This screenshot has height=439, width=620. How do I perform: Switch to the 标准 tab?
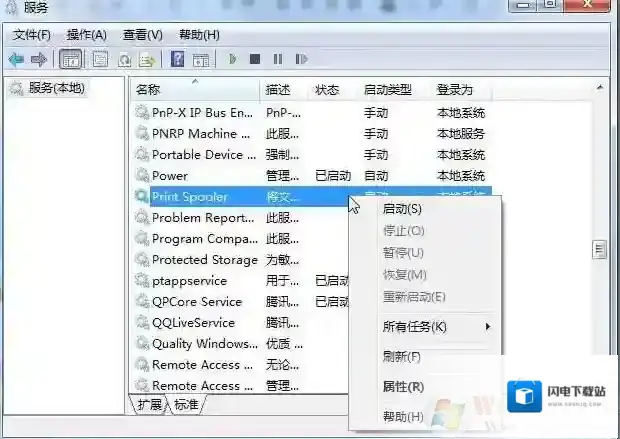click(186, 405)
